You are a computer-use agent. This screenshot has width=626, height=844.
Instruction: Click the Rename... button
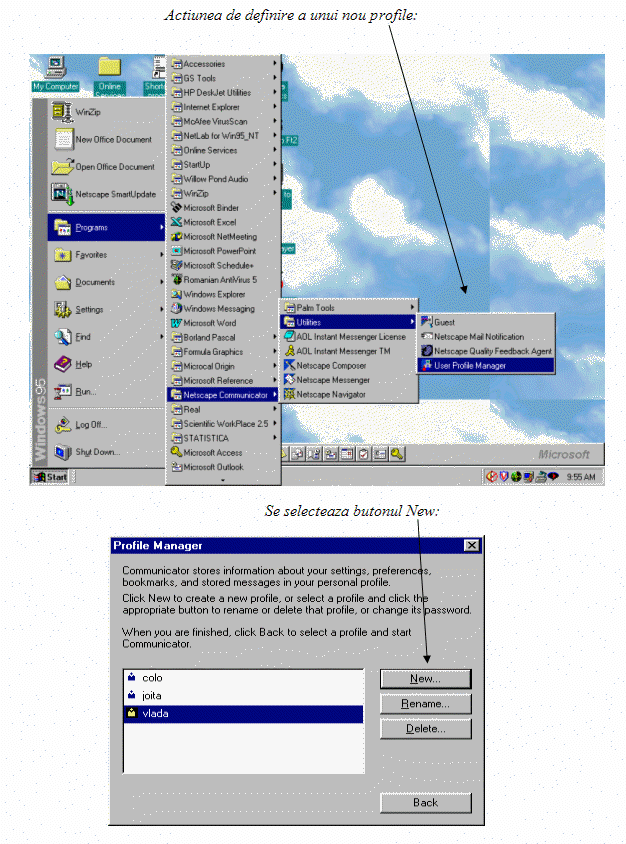click(x=425, y=704)
